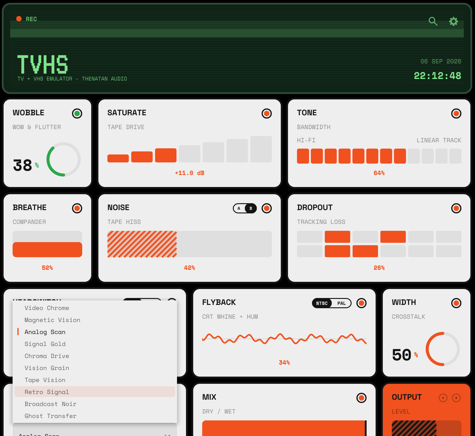
Task: Click the WOBBLE circular knob dial
Action: click(x=63, y=160)
